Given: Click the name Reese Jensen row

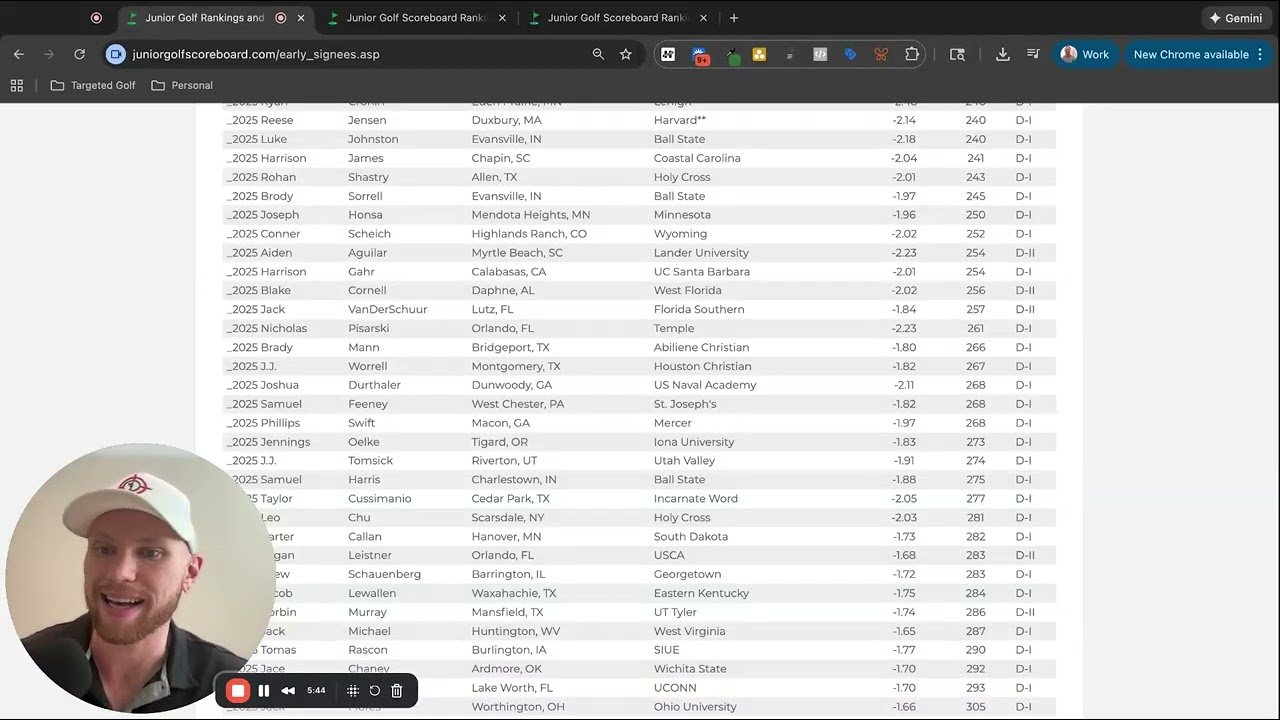Looking at the screenshot, I should point(639,120).
